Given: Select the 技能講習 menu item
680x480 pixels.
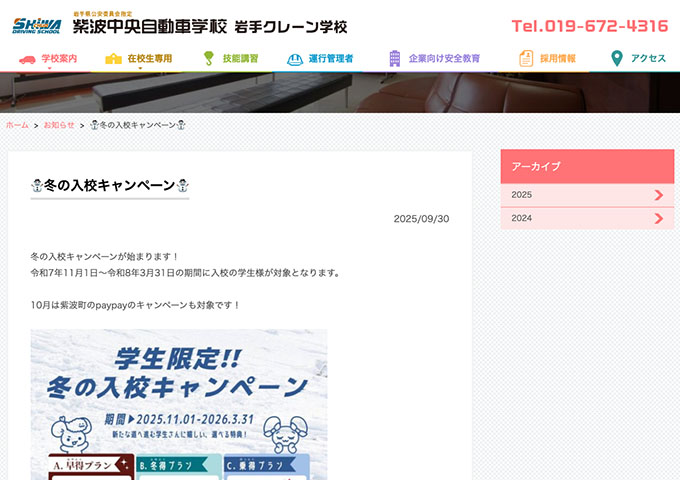Looking at the screenshot, I should click(x=240, y=59).
